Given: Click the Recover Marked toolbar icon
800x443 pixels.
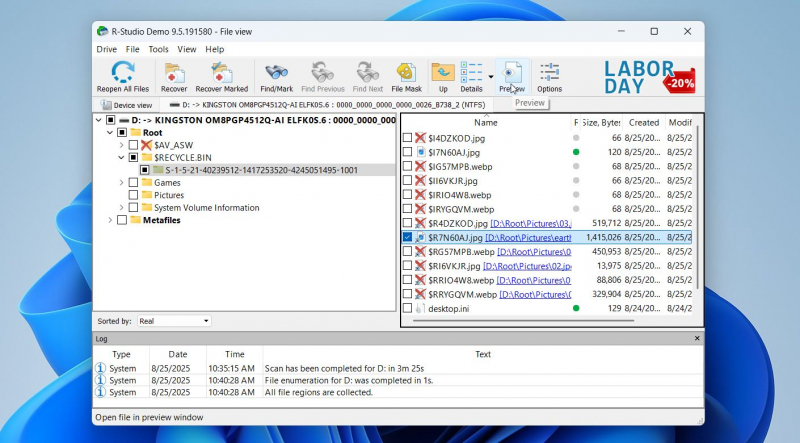Looking at the screenshot, I should coord(221,72).
